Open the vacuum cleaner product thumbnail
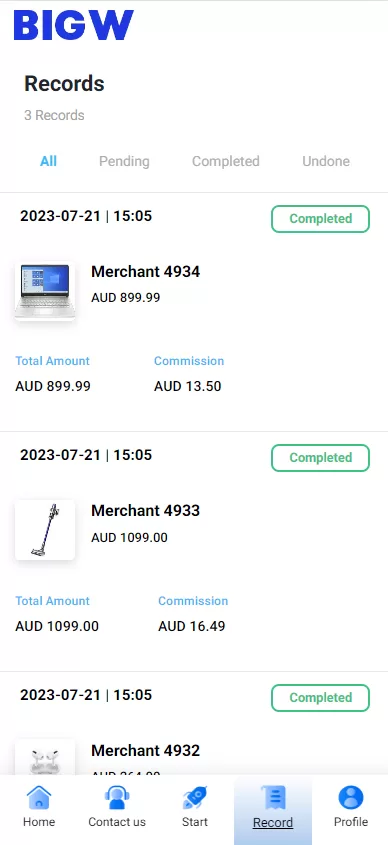 (45, 530)
